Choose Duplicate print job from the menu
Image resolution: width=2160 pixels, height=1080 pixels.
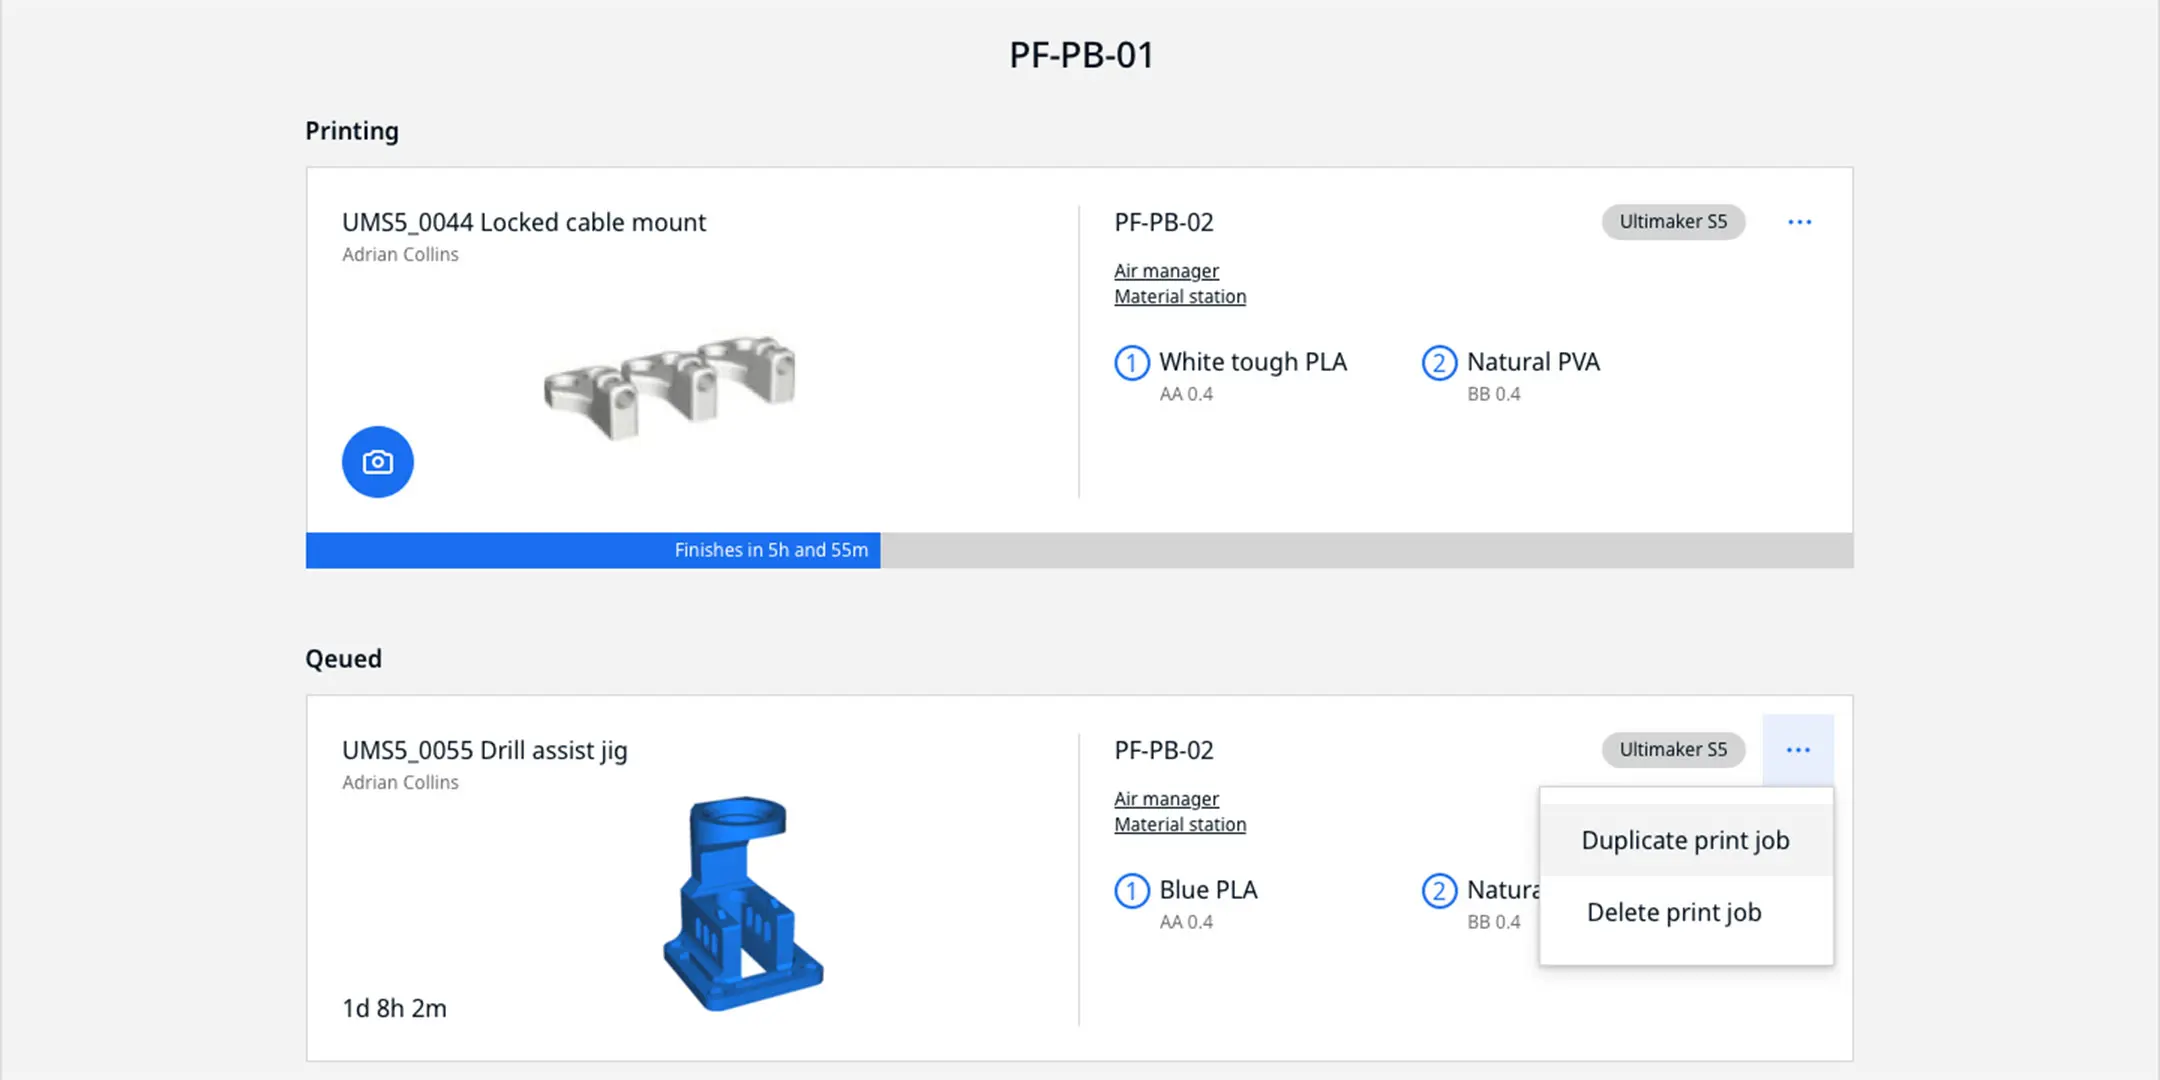point(1685,840)
